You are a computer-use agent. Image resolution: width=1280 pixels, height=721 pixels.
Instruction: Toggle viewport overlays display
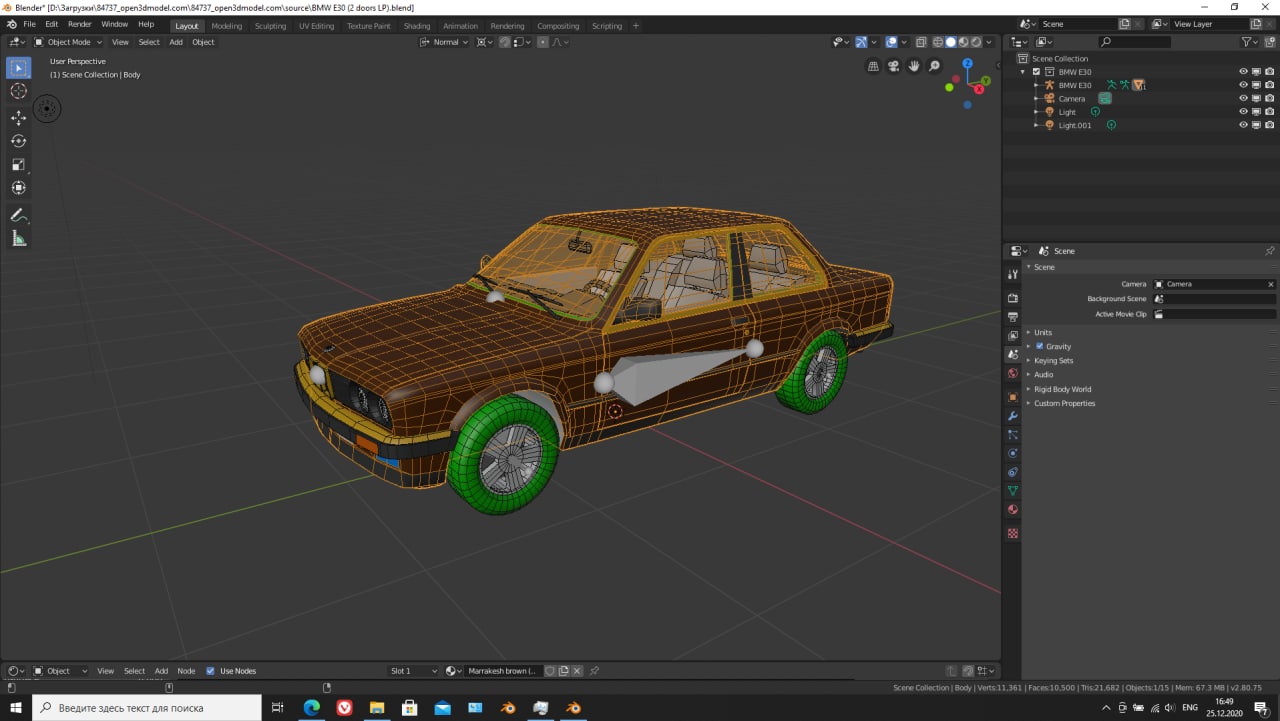(891, 42)
